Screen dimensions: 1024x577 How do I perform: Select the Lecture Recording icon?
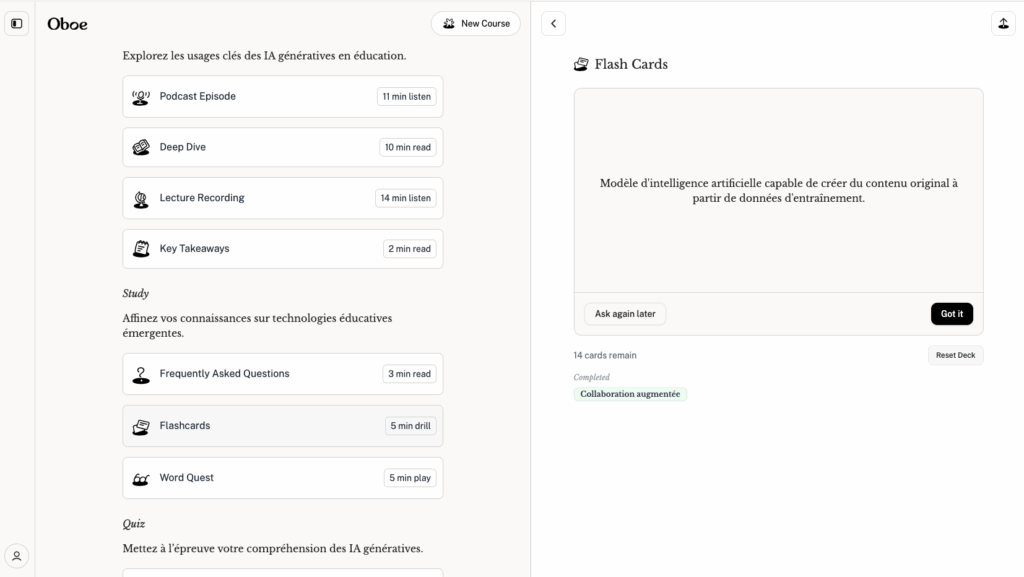coord(141,198)
